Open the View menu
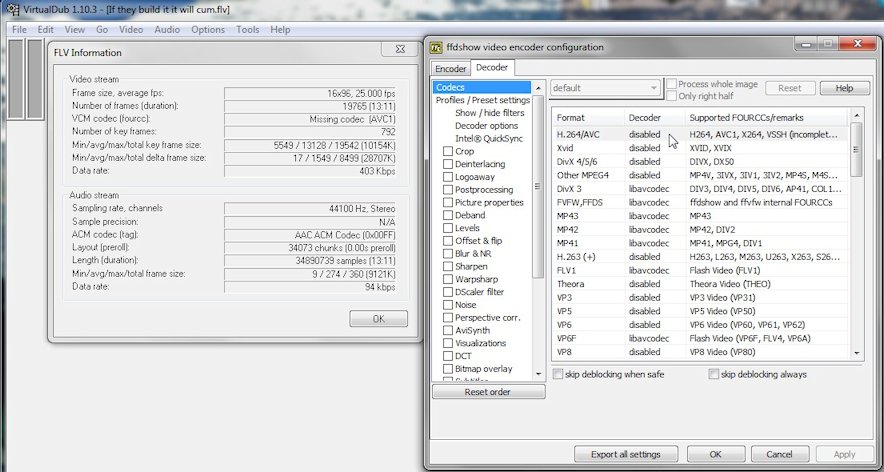The image size is (884, 472). (74, 29)
